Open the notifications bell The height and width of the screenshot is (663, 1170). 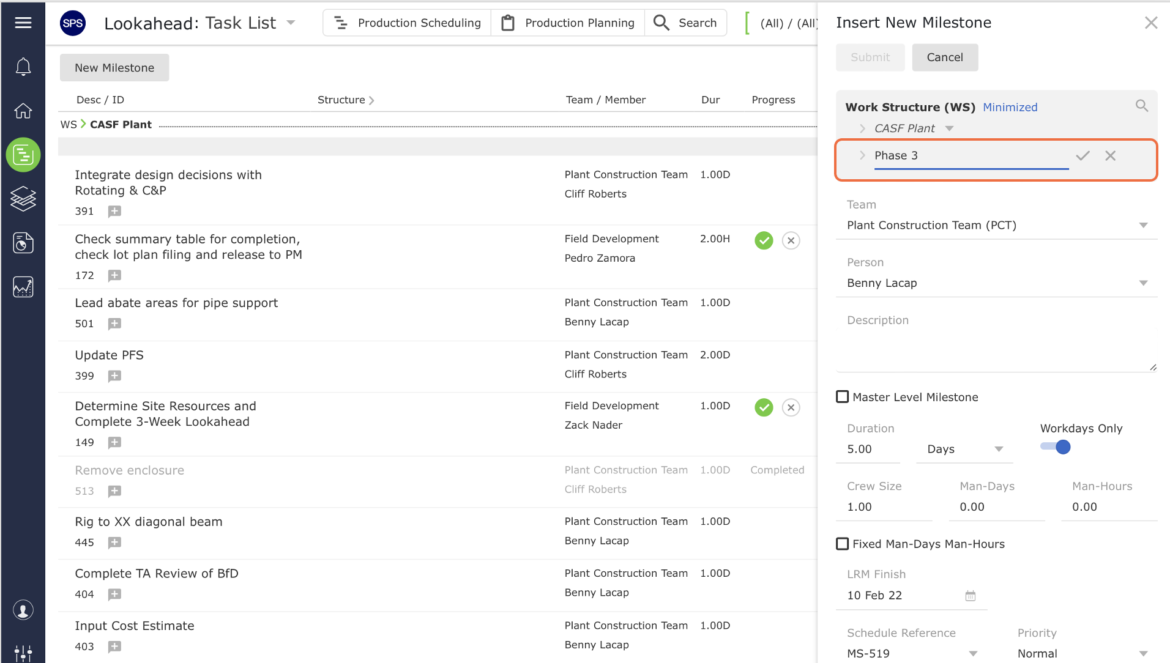coord(23,67)
